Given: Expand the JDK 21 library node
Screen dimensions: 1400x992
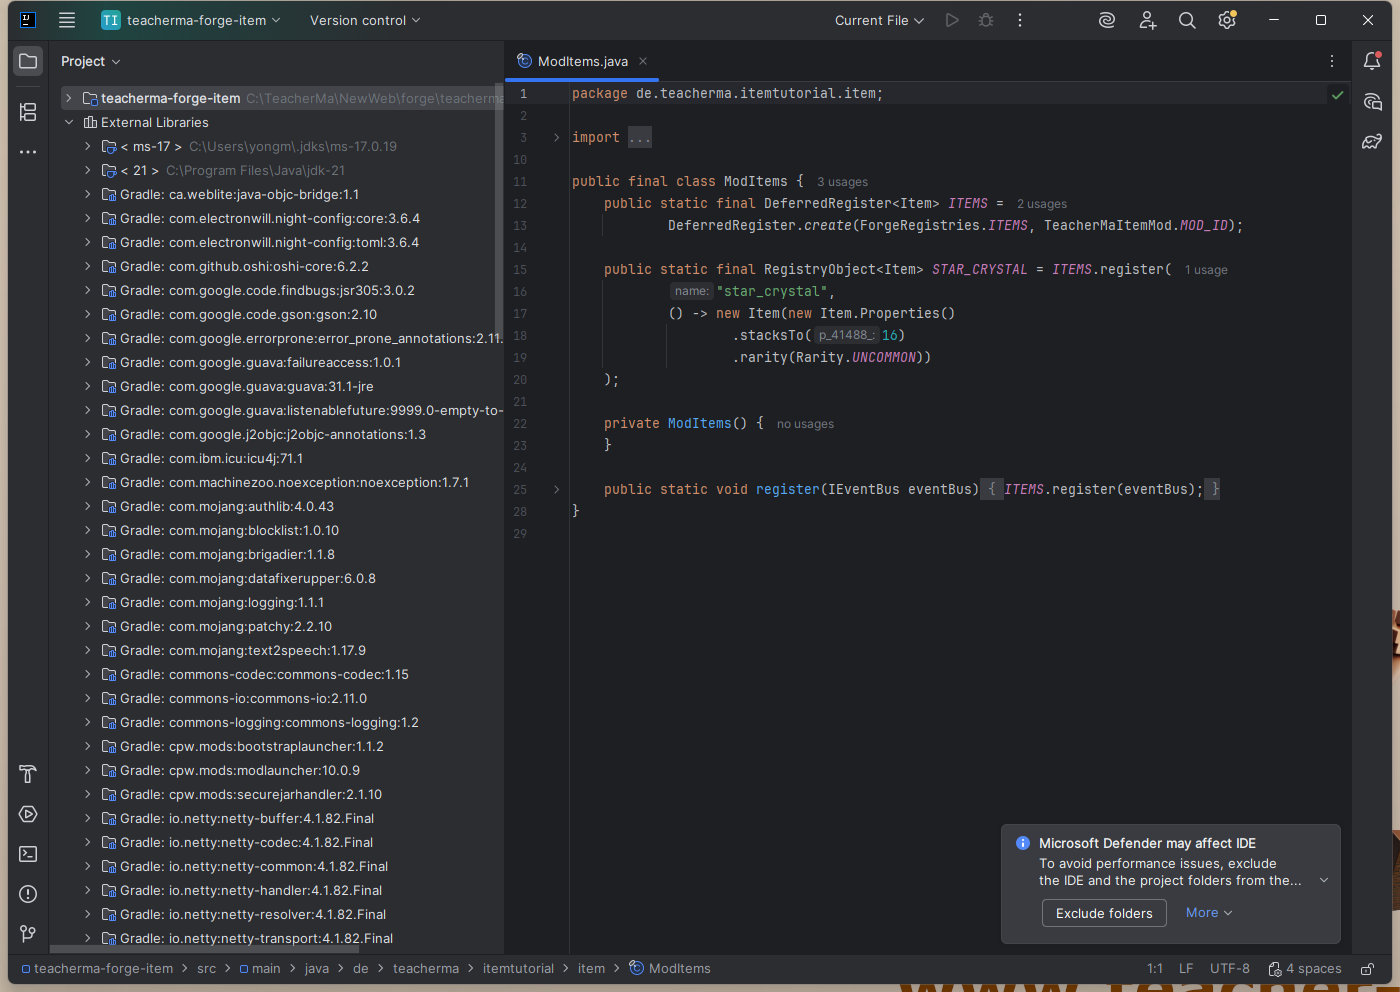Looking at the screenshot, I should (x=88, y=170).
